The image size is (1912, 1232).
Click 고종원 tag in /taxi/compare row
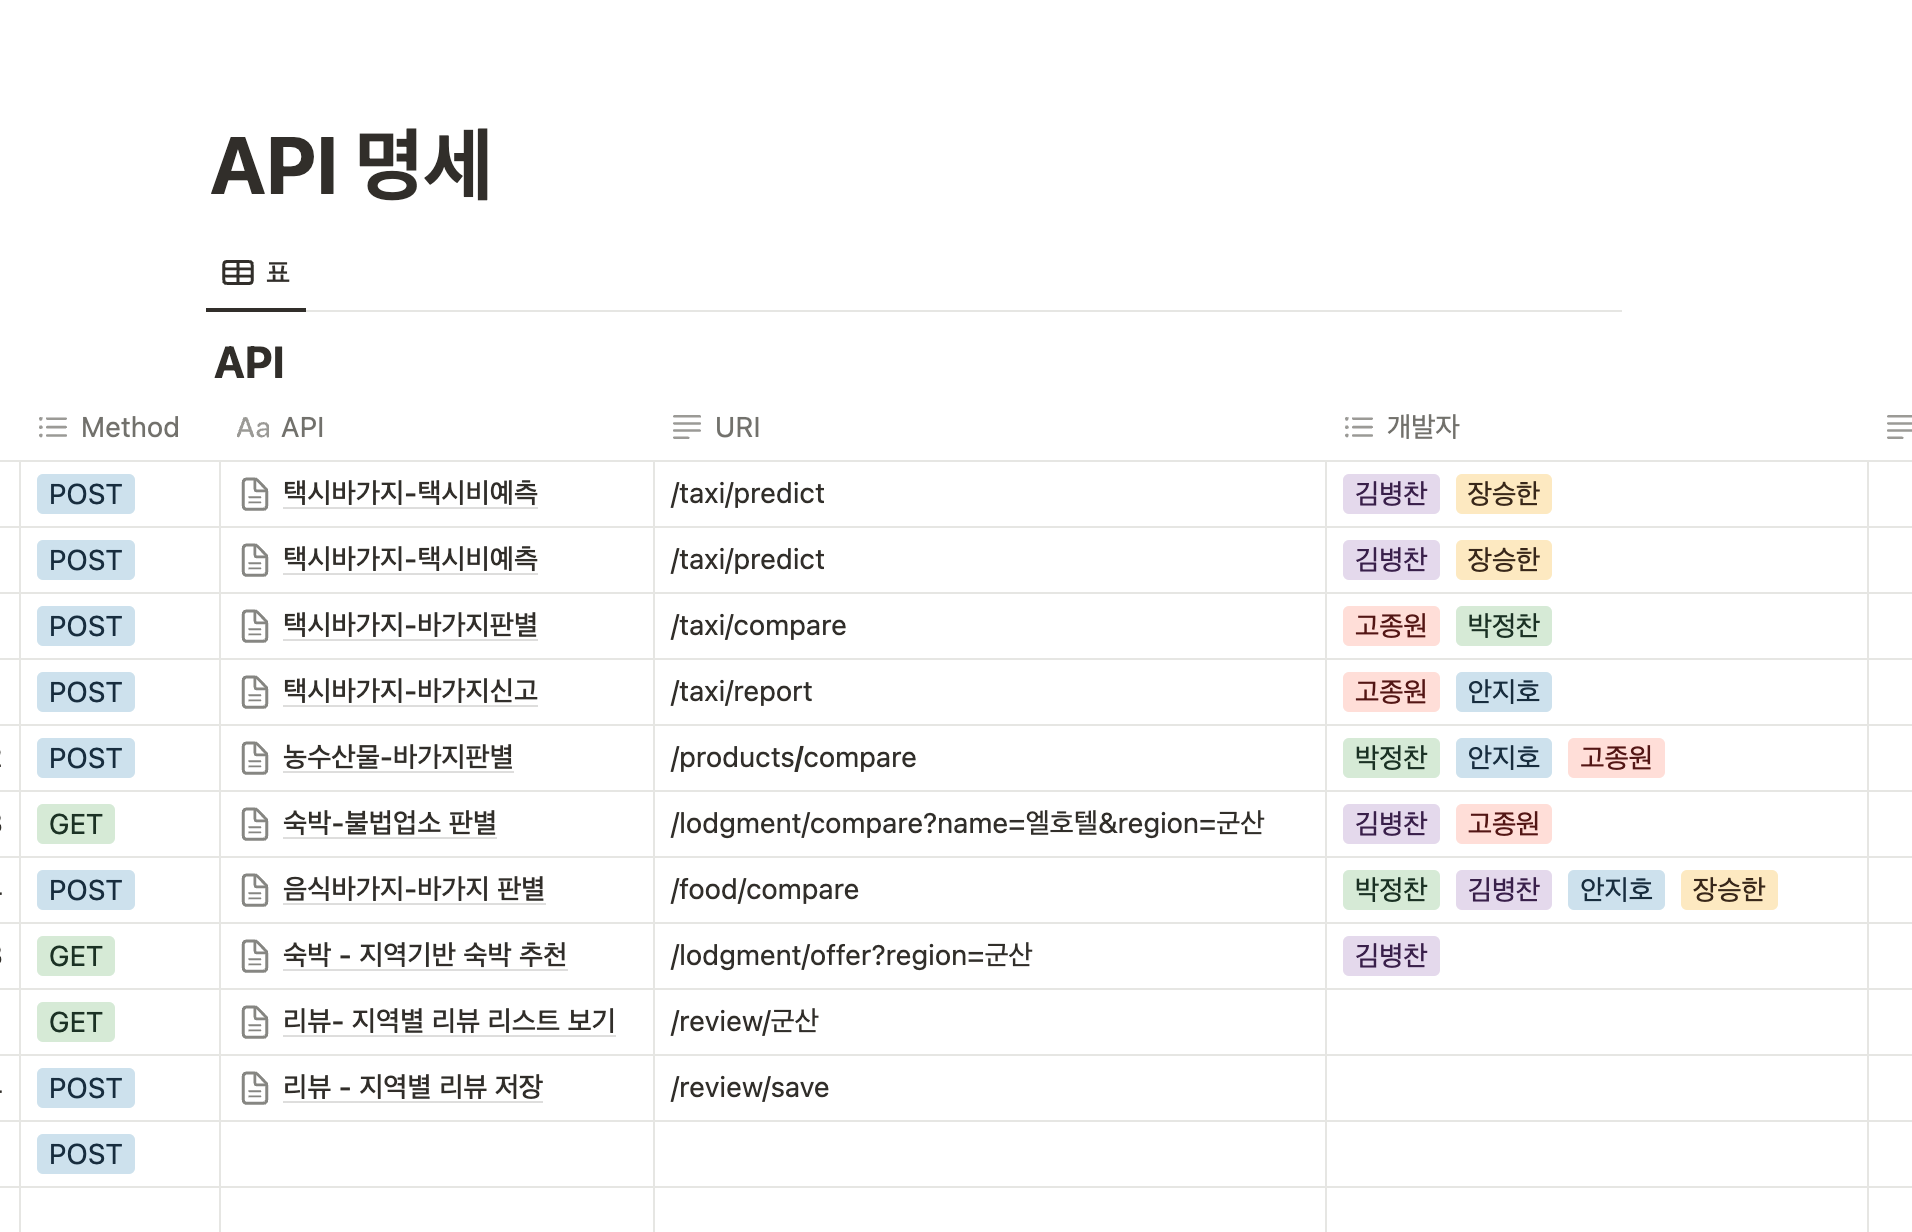point(1391,626)
